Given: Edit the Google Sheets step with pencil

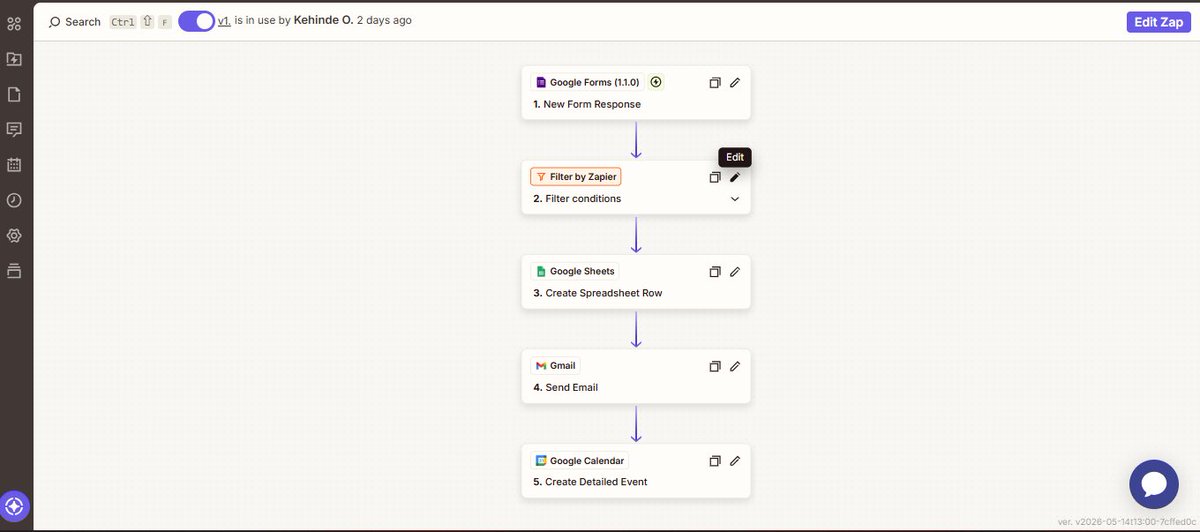Looking at the screenshot, I should pos(735,272).
